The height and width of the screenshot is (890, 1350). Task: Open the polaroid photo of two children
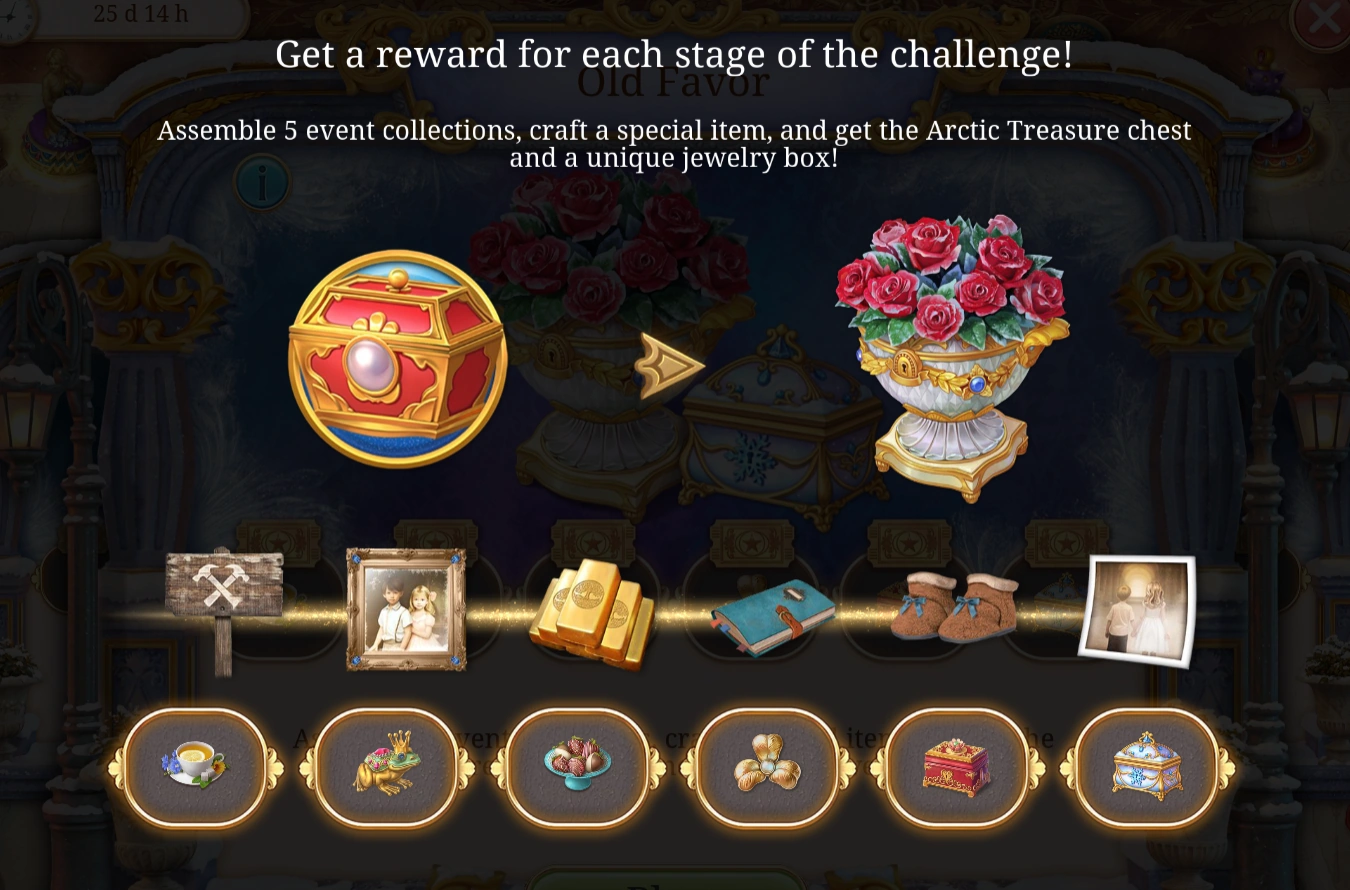tap(1138, 610)
